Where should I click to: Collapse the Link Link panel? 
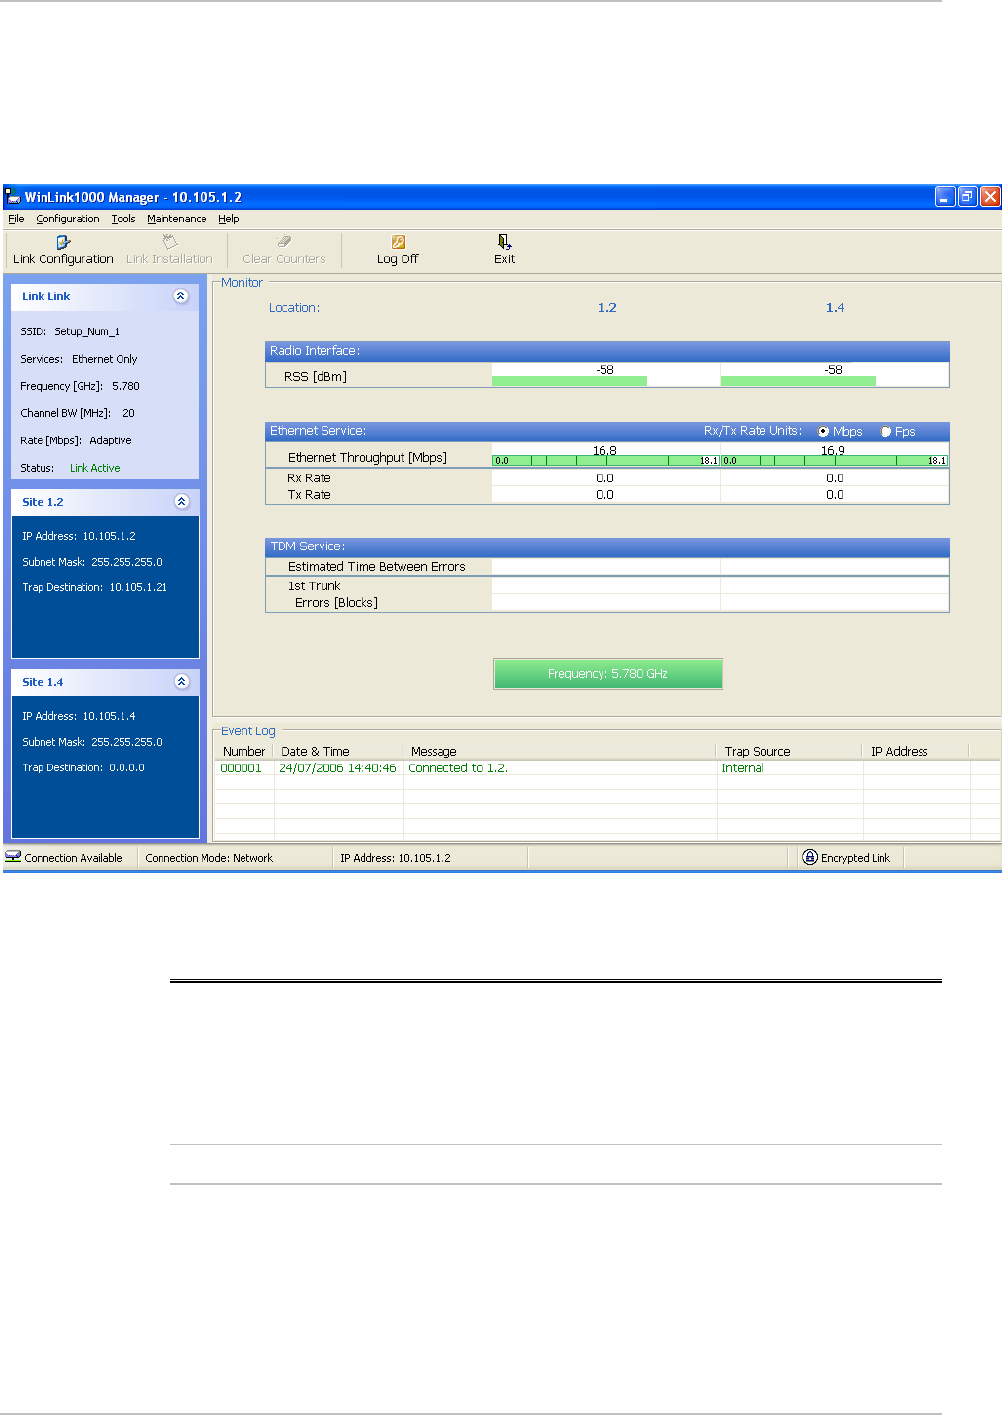tap(181, 296)
